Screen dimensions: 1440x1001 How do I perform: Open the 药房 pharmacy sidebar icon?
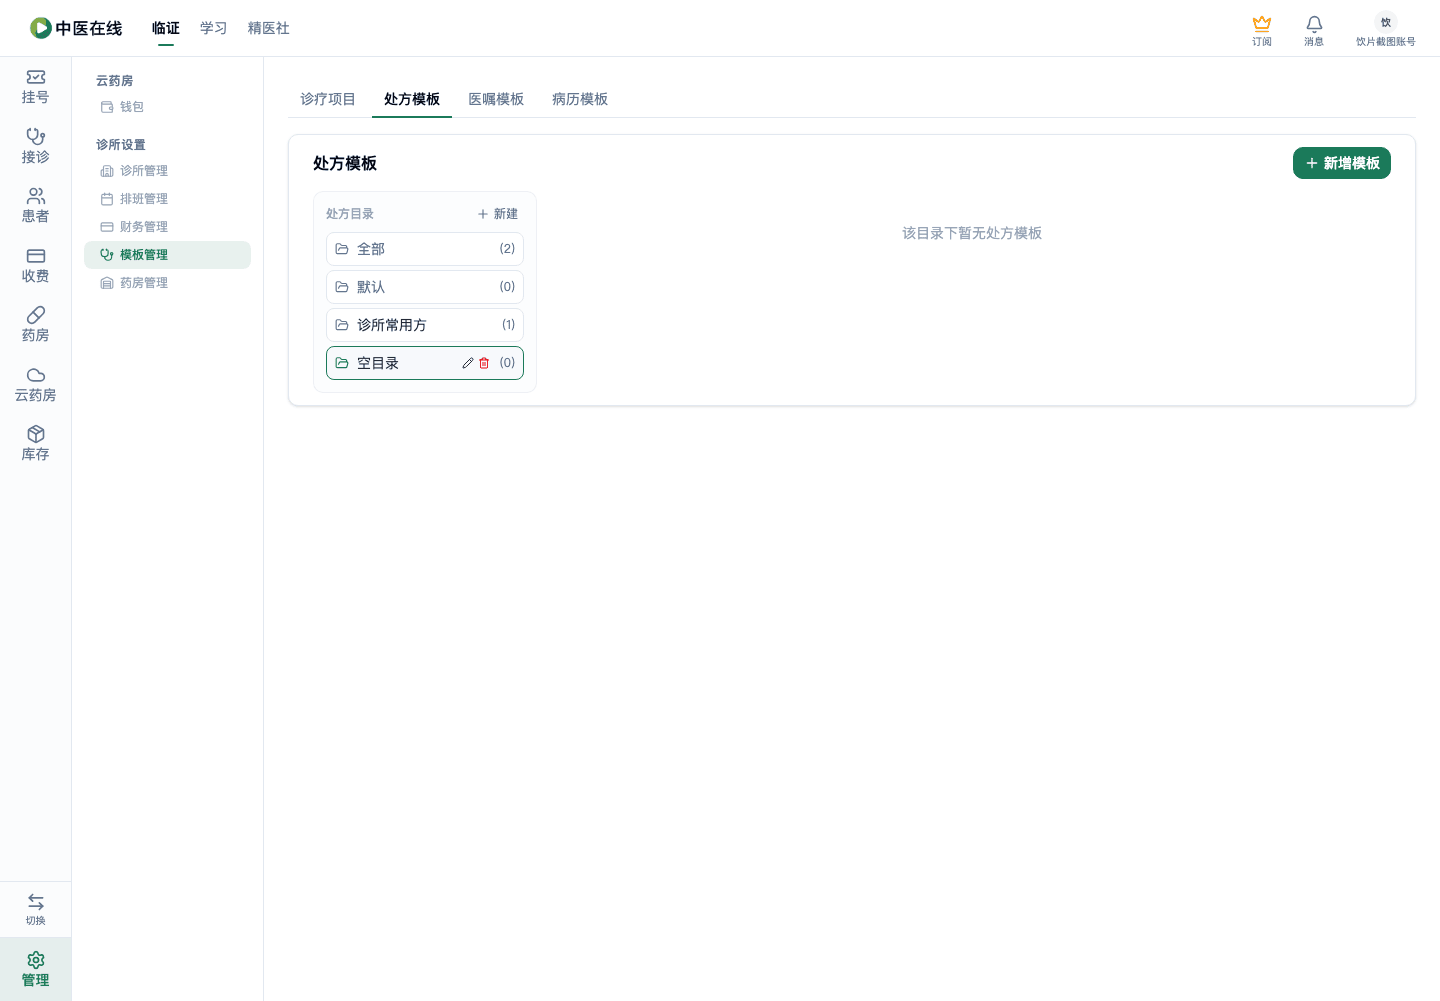(x=35, y=325)
